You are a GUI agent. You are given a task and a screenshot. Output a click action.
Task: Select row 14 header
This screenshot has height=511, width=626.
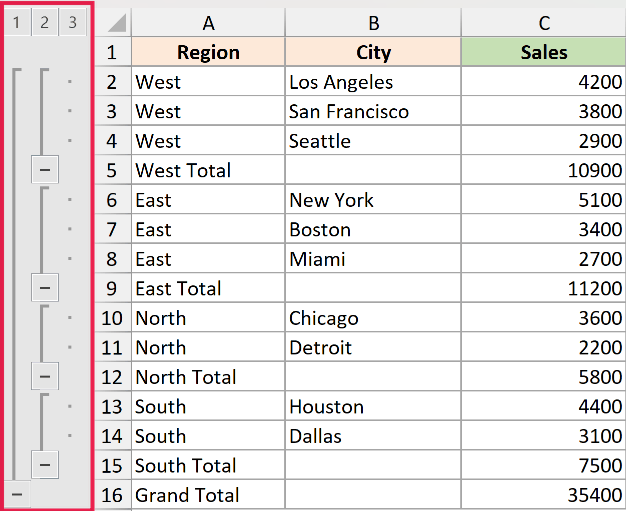tap(113, 436)
